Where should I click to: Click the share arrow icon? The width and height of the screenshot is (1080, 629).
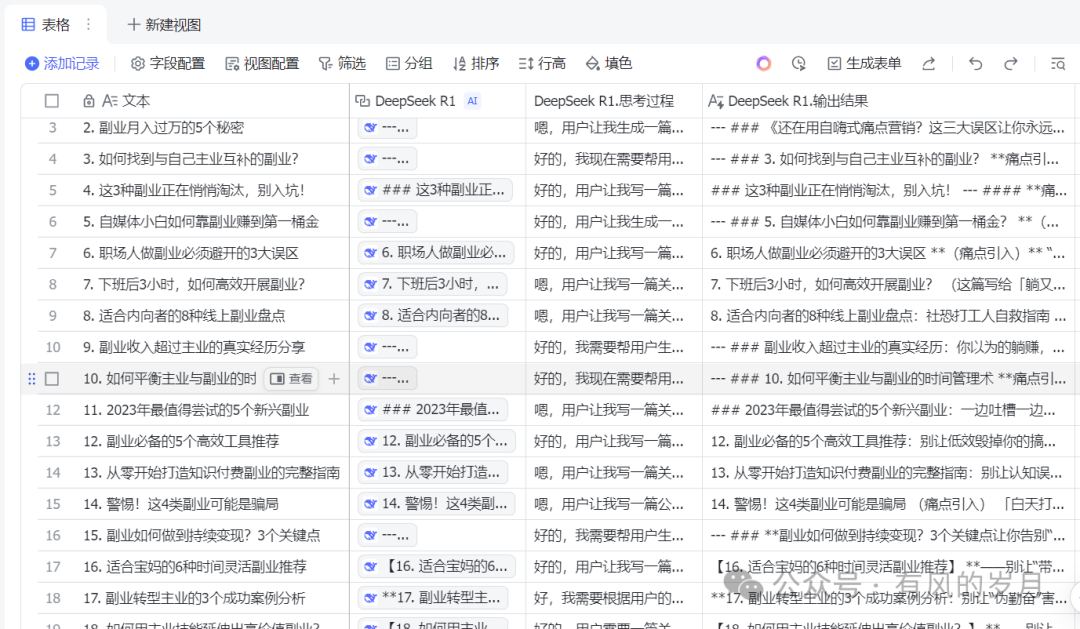pyautogui.click(x=928, y=63)
